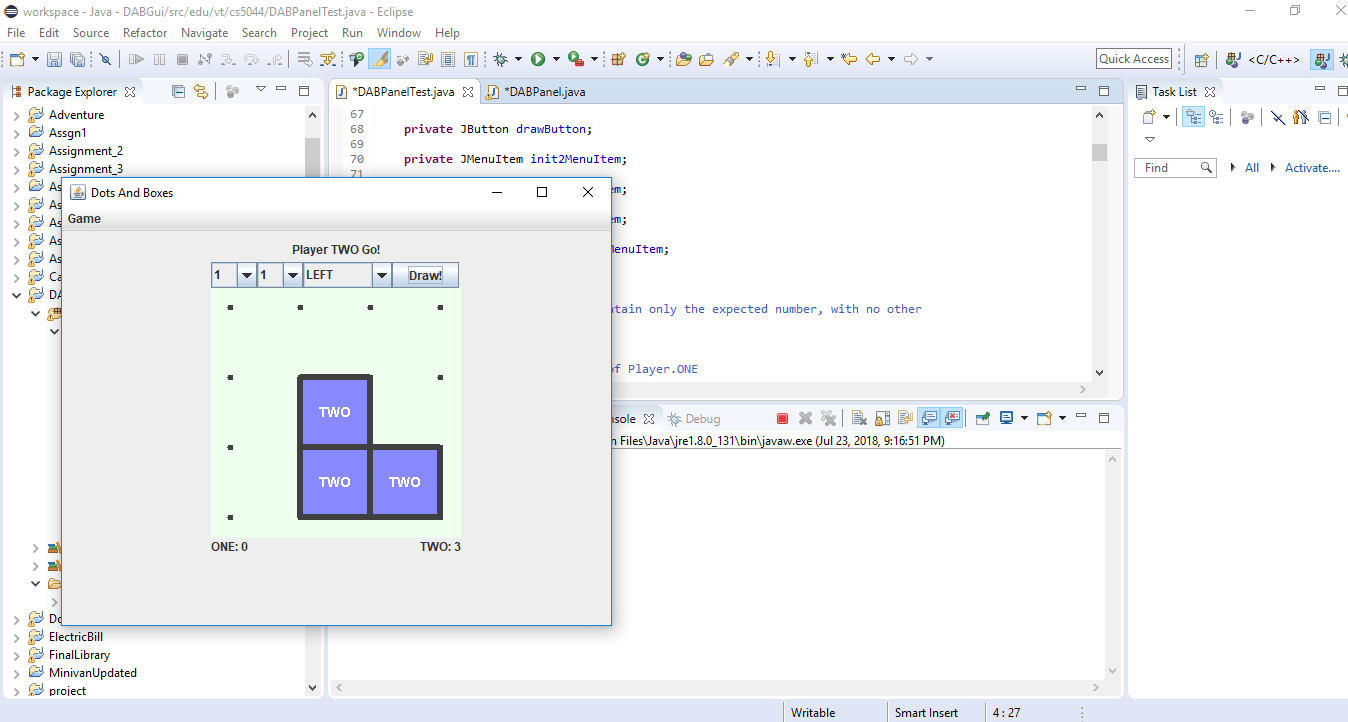Image resolution: width=1348 pixels, height=722 pixels.
Task: Switch to the DABPanel.java editor tab
Action: (544, 91)
